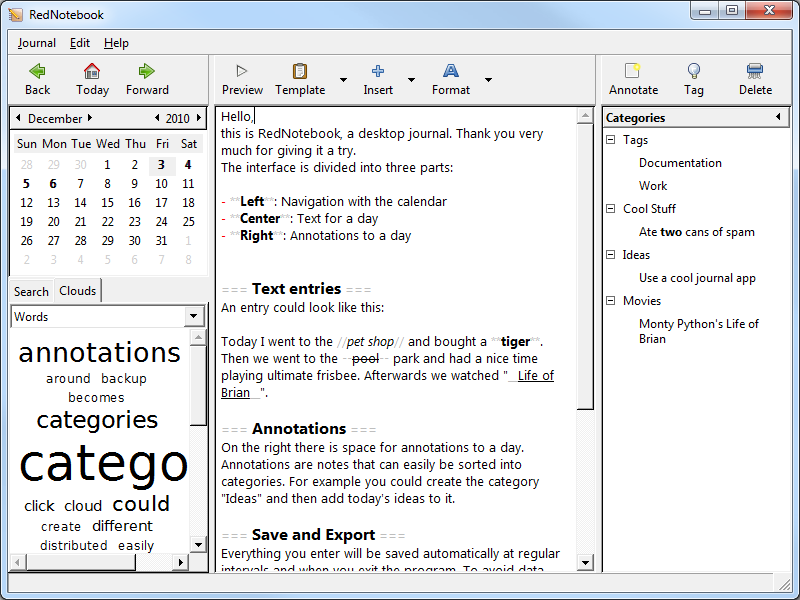Switch to the Search tab

(x=31, y=291)
